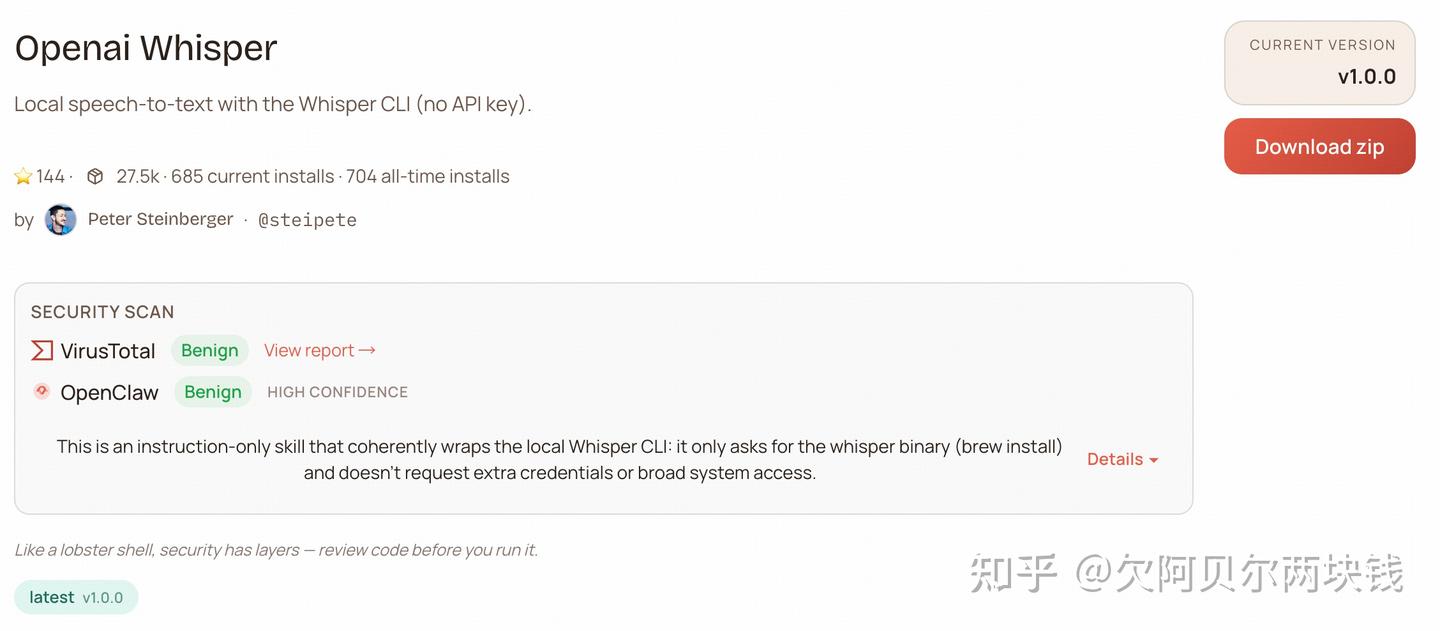
Task: Open the VirusTotal View report link
Action: (x=309, y=351)
